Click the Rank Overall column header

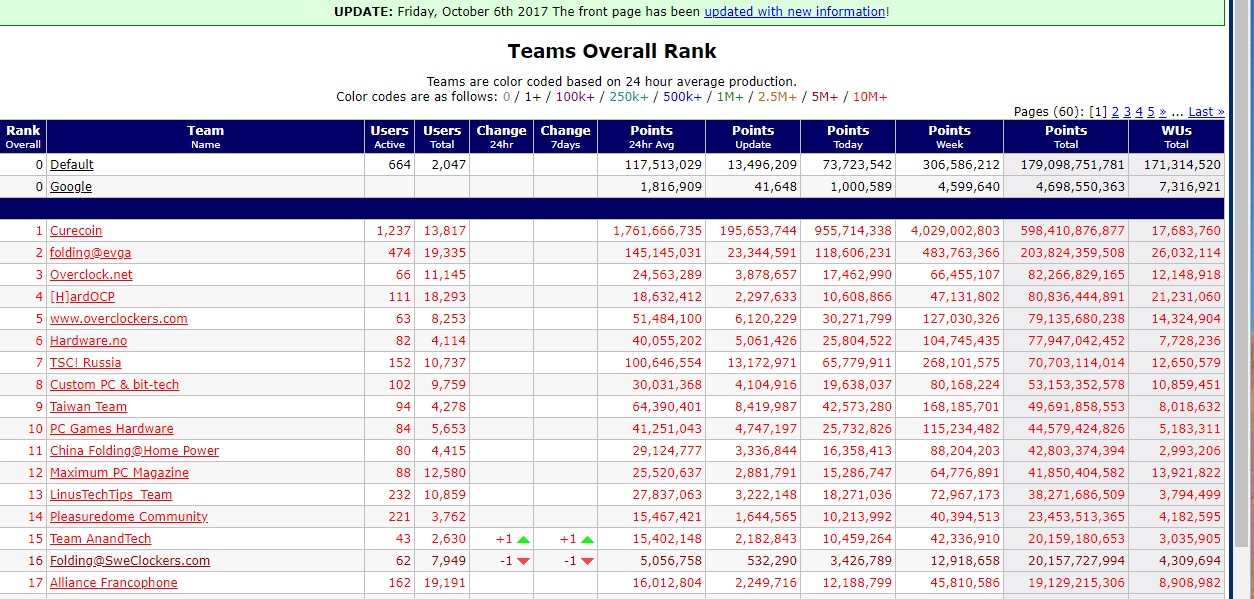click(23, 137)
